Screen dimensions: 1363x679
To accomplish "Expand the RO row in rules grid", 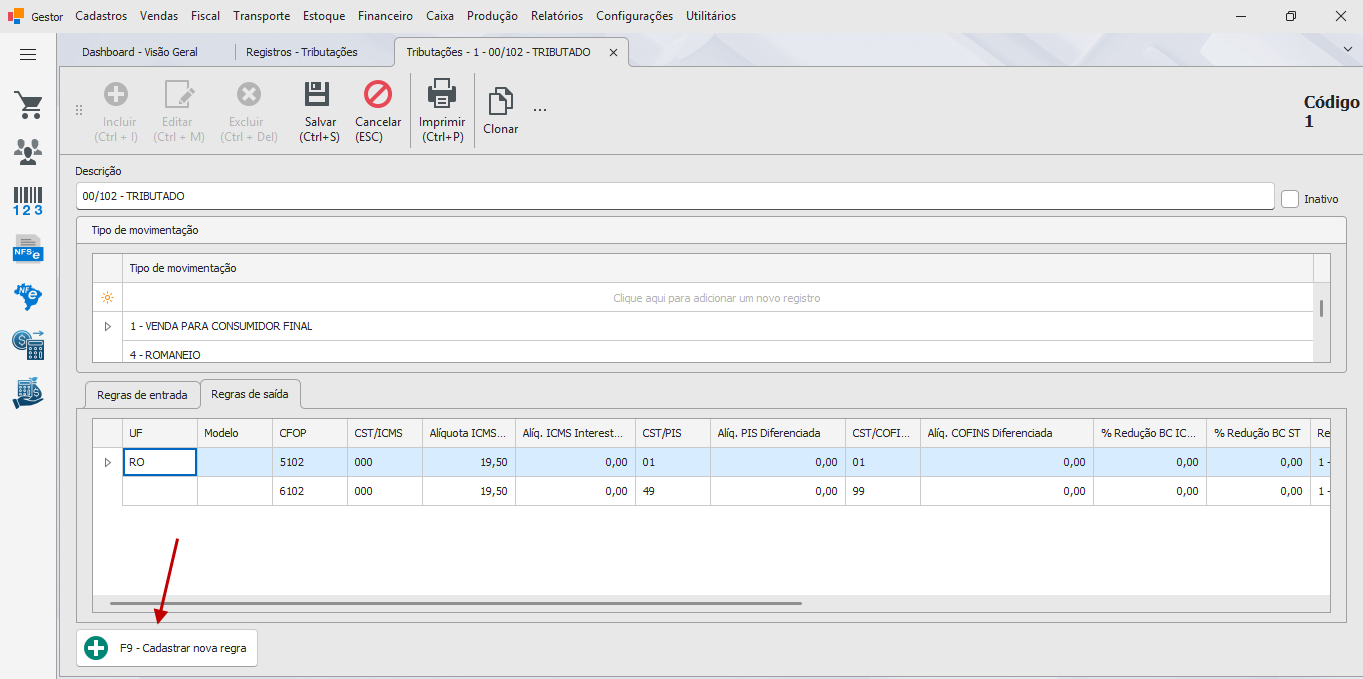I will 107,462.
